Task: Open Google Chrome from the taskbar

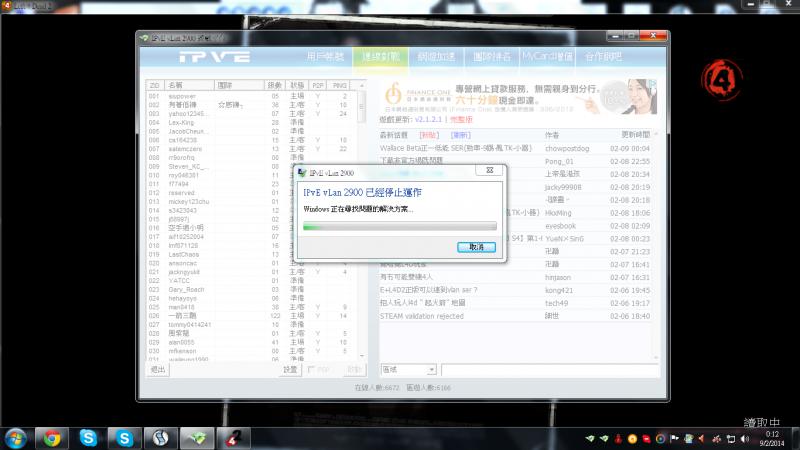Action: coord(52,438)
